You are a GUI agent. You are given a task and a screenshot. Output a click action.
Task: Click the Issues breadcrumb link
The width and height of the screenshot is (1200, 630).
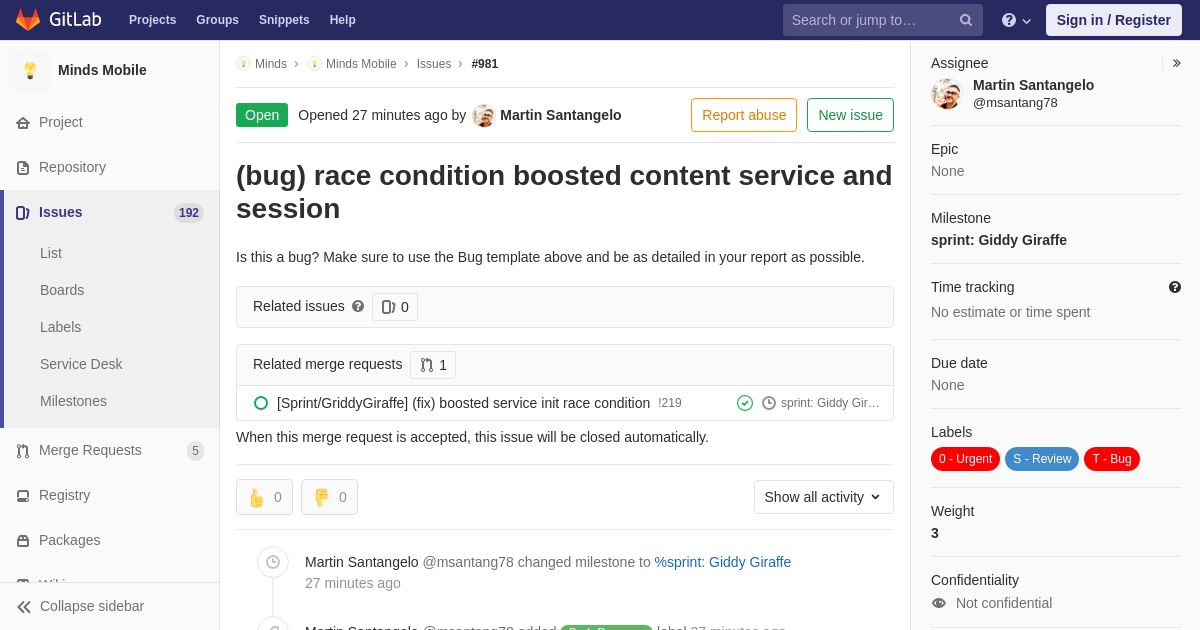click(x=434, y=64)
